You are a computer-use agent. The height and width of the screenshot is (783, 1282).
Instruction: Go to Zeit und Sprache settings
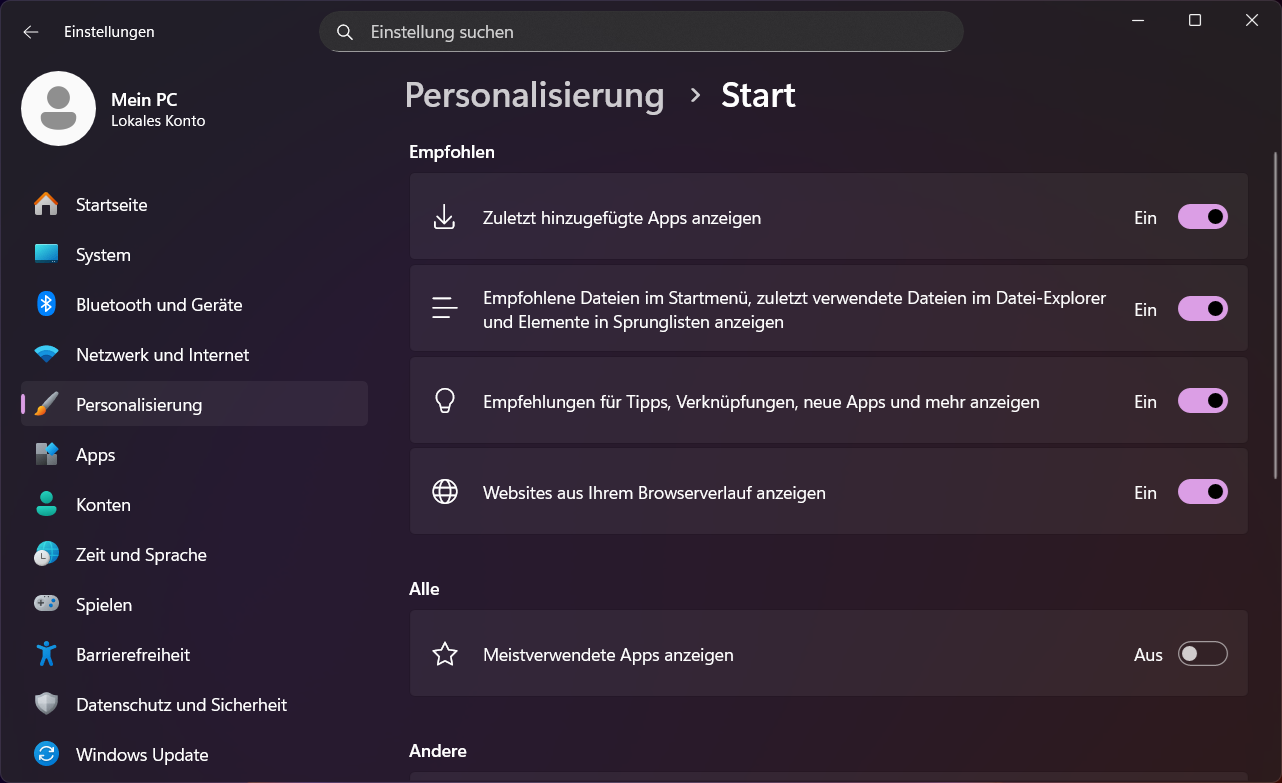(141, 555)
